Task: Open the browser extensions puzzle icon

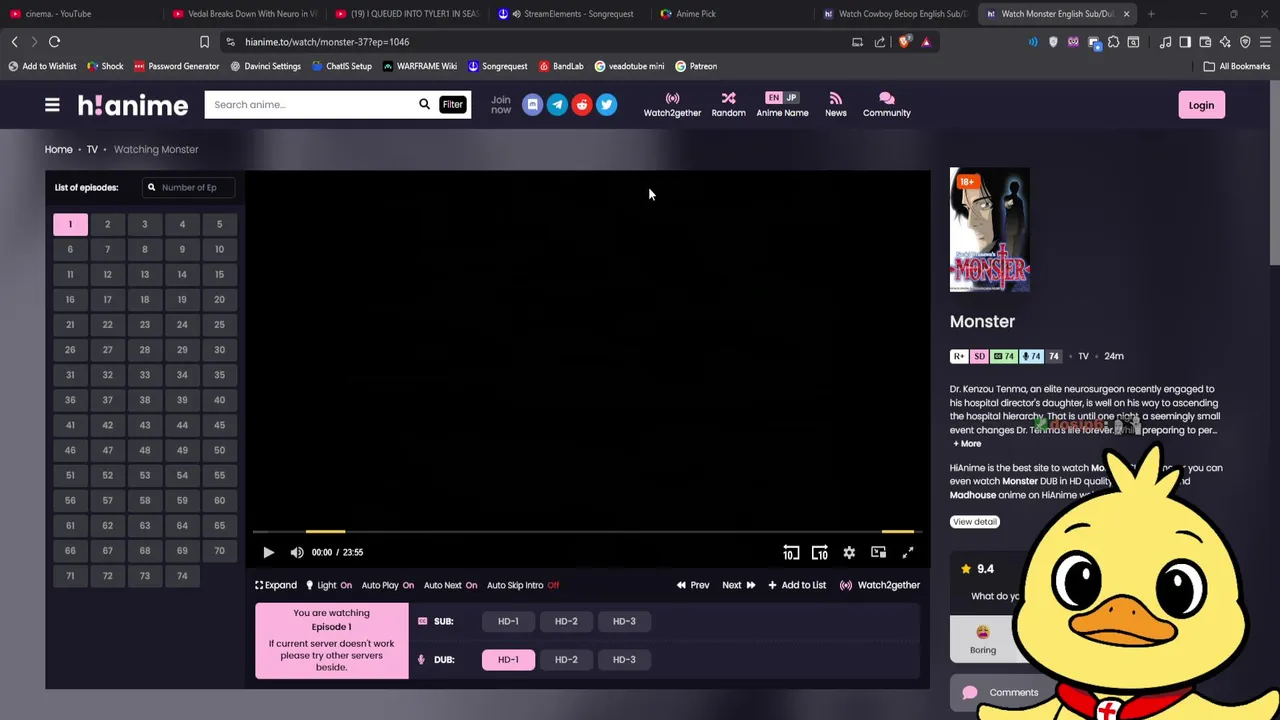Action: 1113,42
